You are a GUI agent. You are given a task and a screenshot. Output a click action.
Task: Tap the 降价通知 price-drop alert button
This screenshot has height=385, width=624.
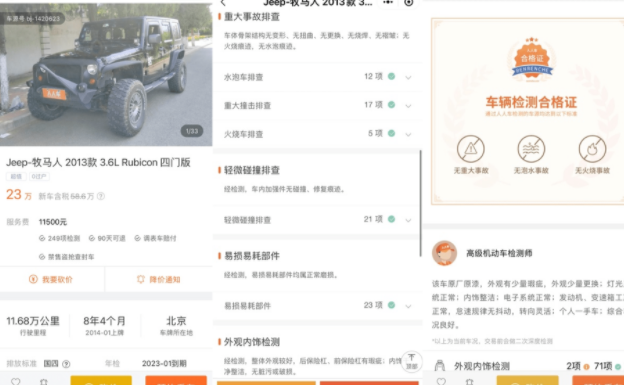click(x=158, y=279)
